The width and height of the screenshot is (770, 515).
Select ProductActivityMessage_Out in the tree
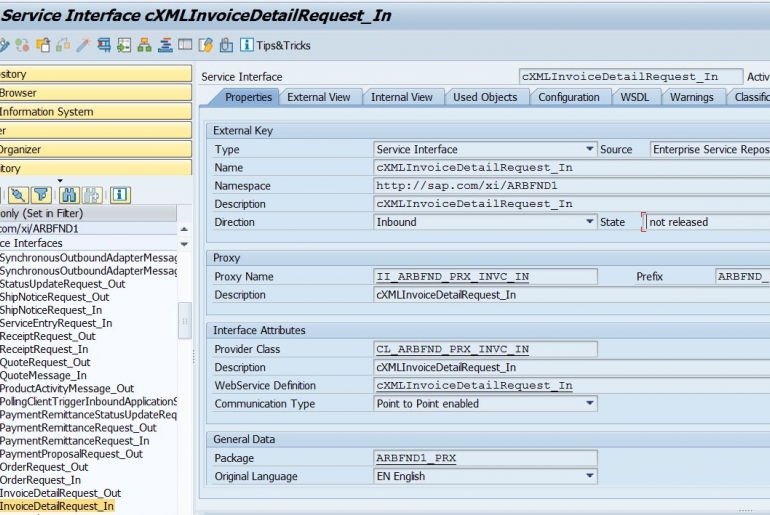tap(67, 388)
